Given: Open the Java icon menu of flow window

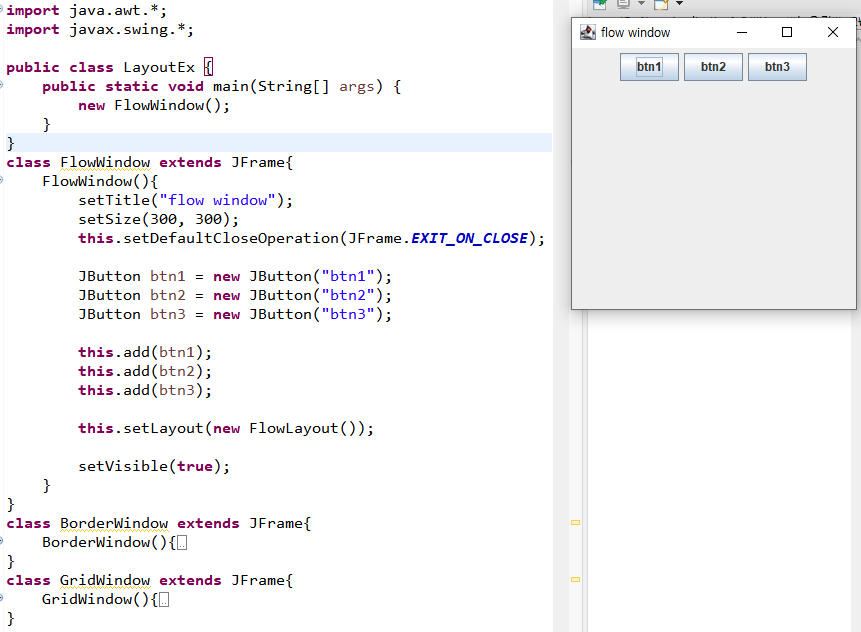Looking at the screenshot, I should (x=588, y=32).
